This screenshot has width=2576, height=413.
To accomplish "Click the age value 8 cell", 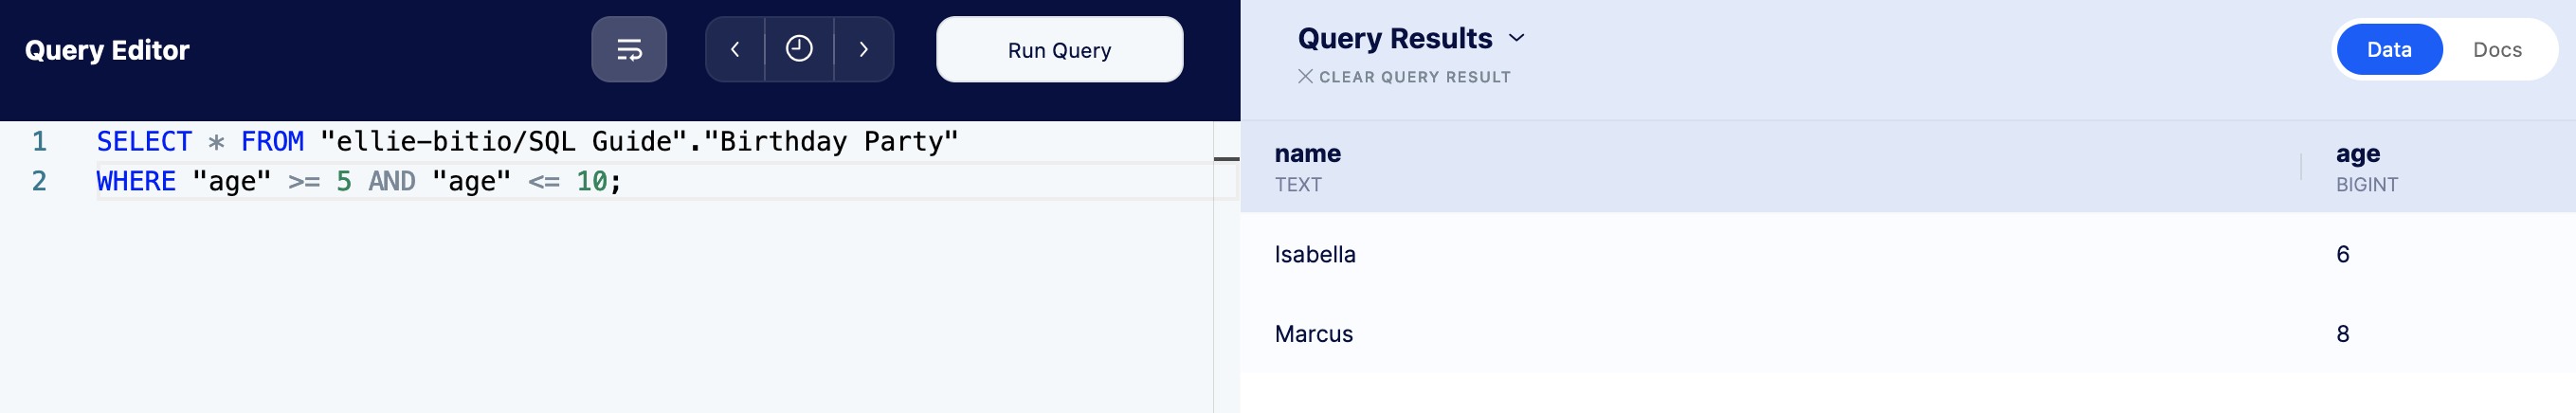I will (2342, 334).
